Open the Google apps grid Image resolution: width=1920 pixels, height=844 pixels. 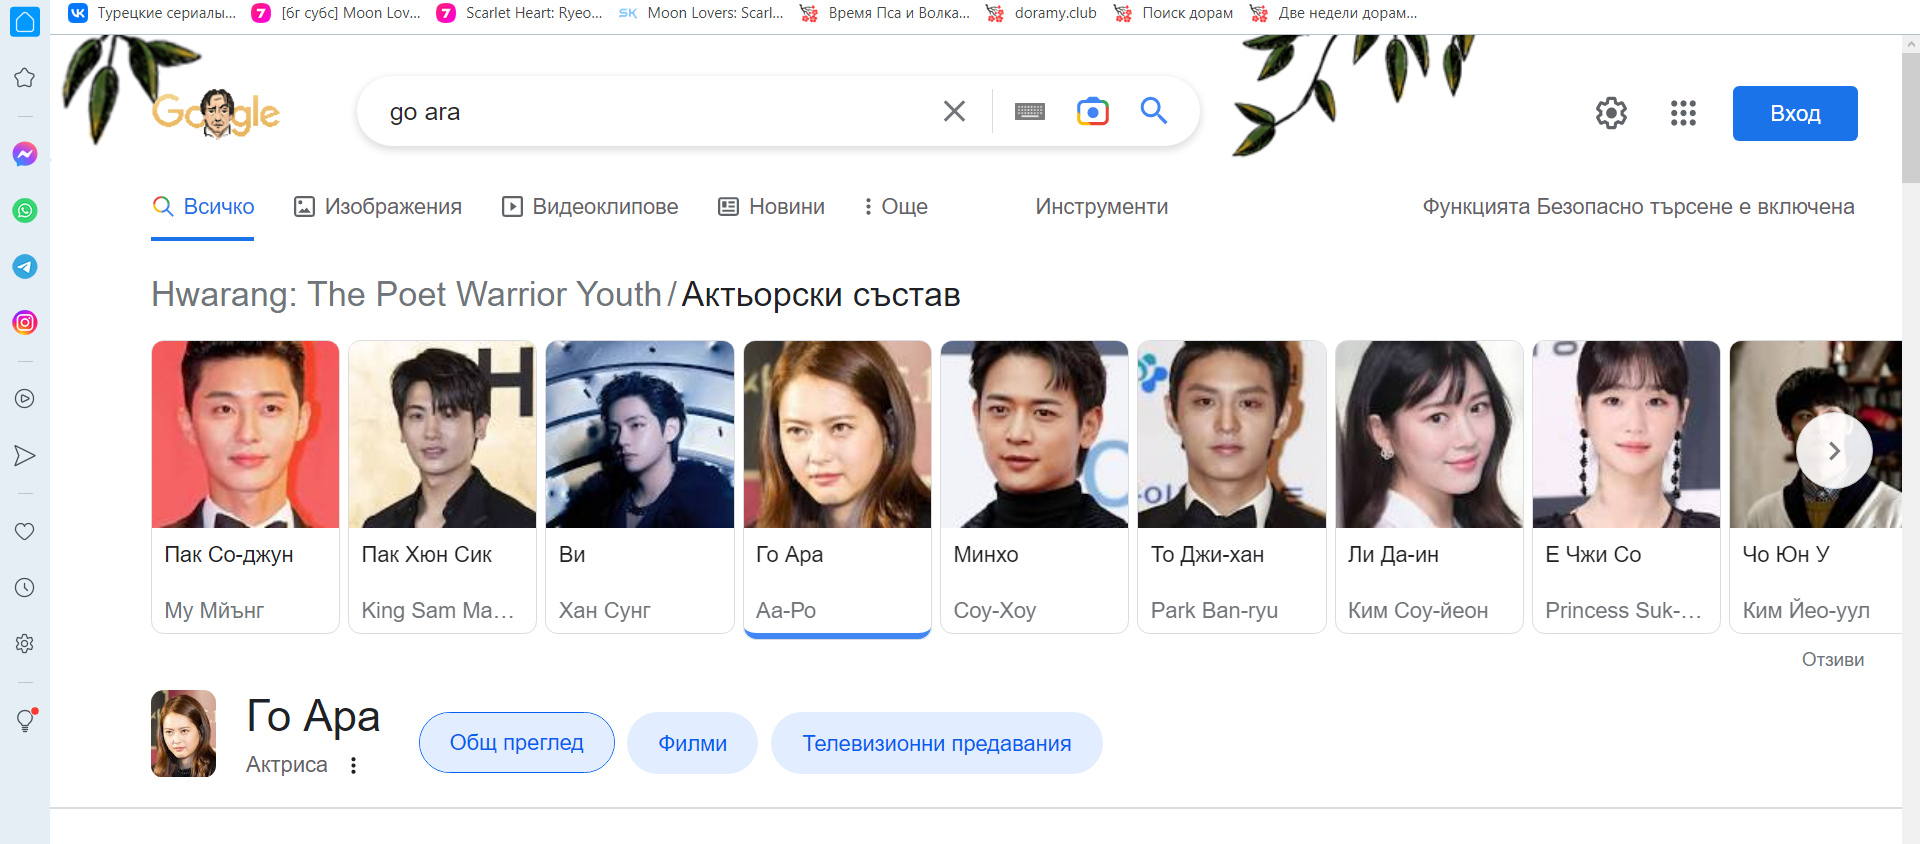click(1683, 113)
